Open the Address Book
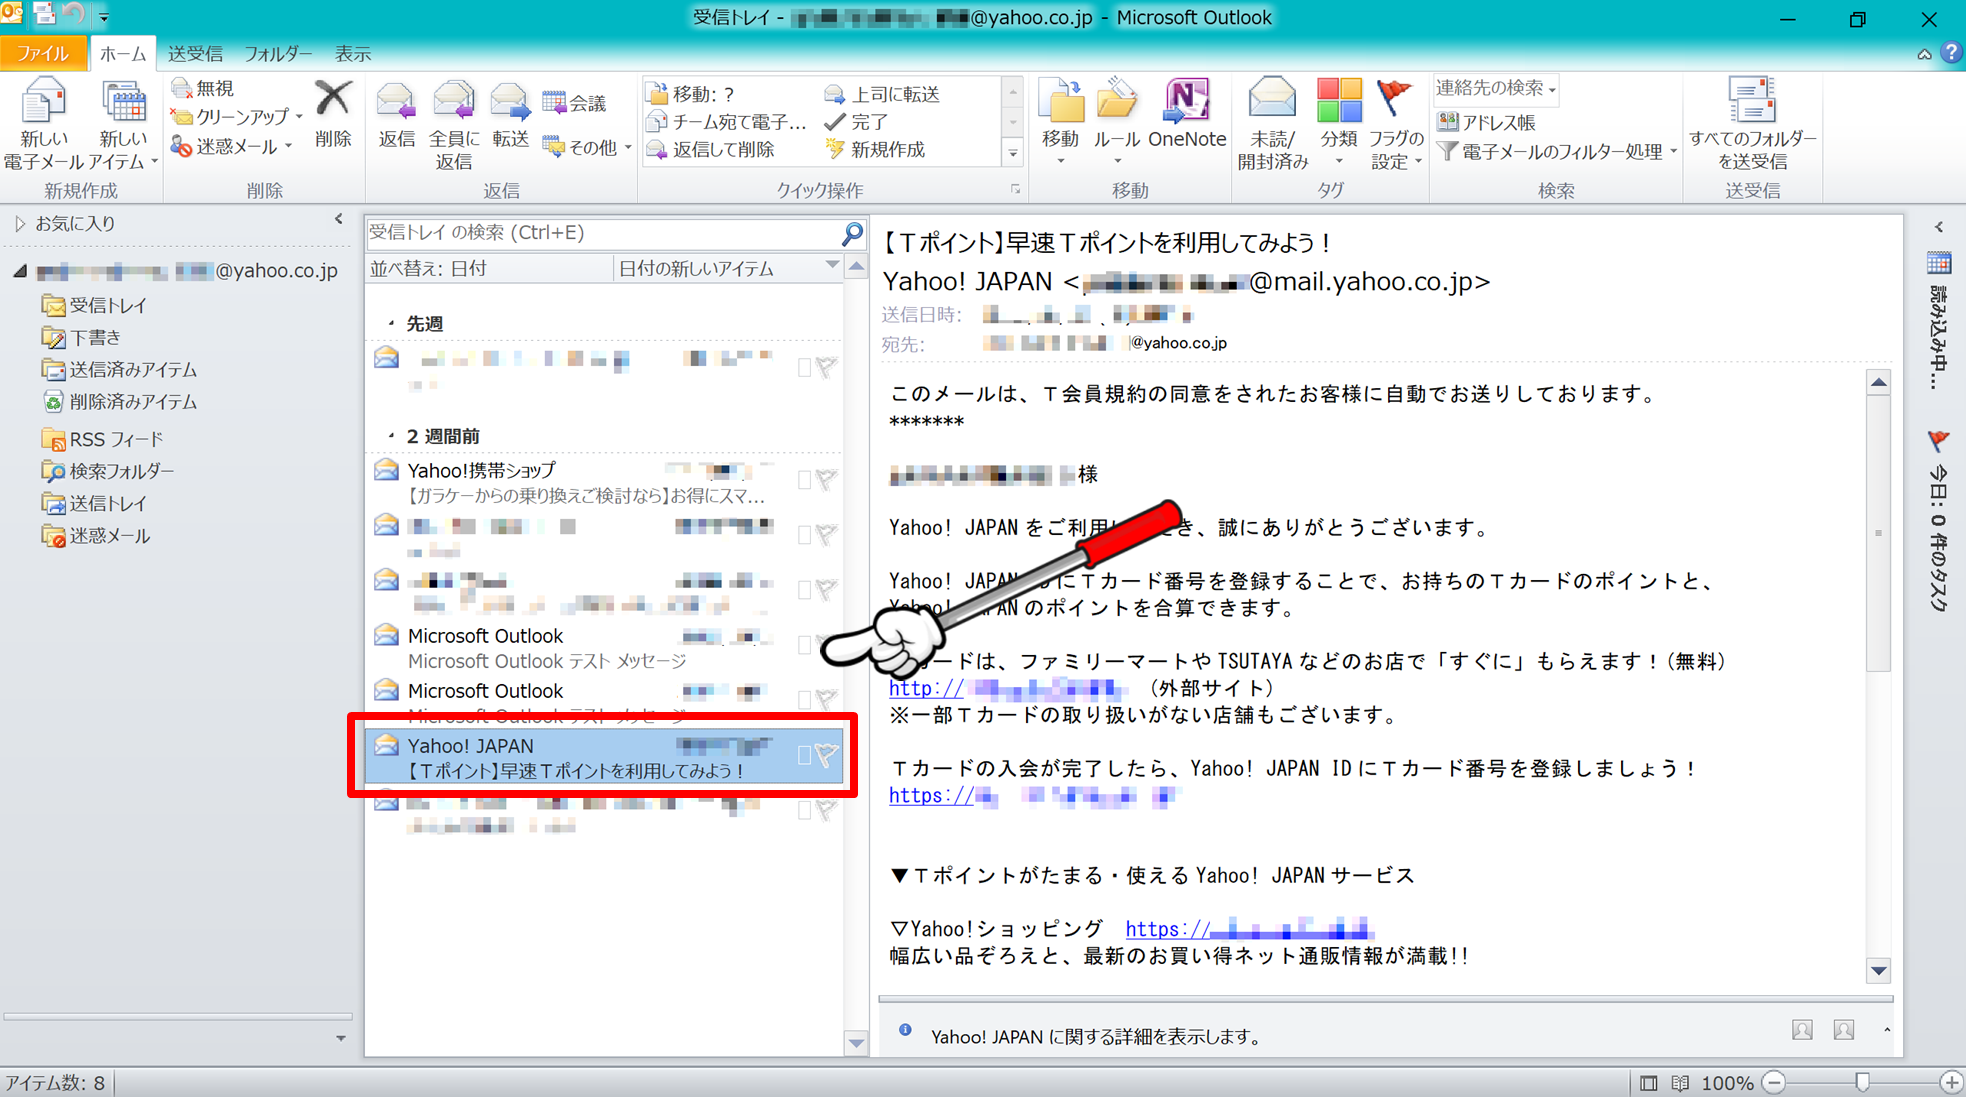This screenshot has height=1097, width=1966. pyautogui.click(x=1489, y=122)
